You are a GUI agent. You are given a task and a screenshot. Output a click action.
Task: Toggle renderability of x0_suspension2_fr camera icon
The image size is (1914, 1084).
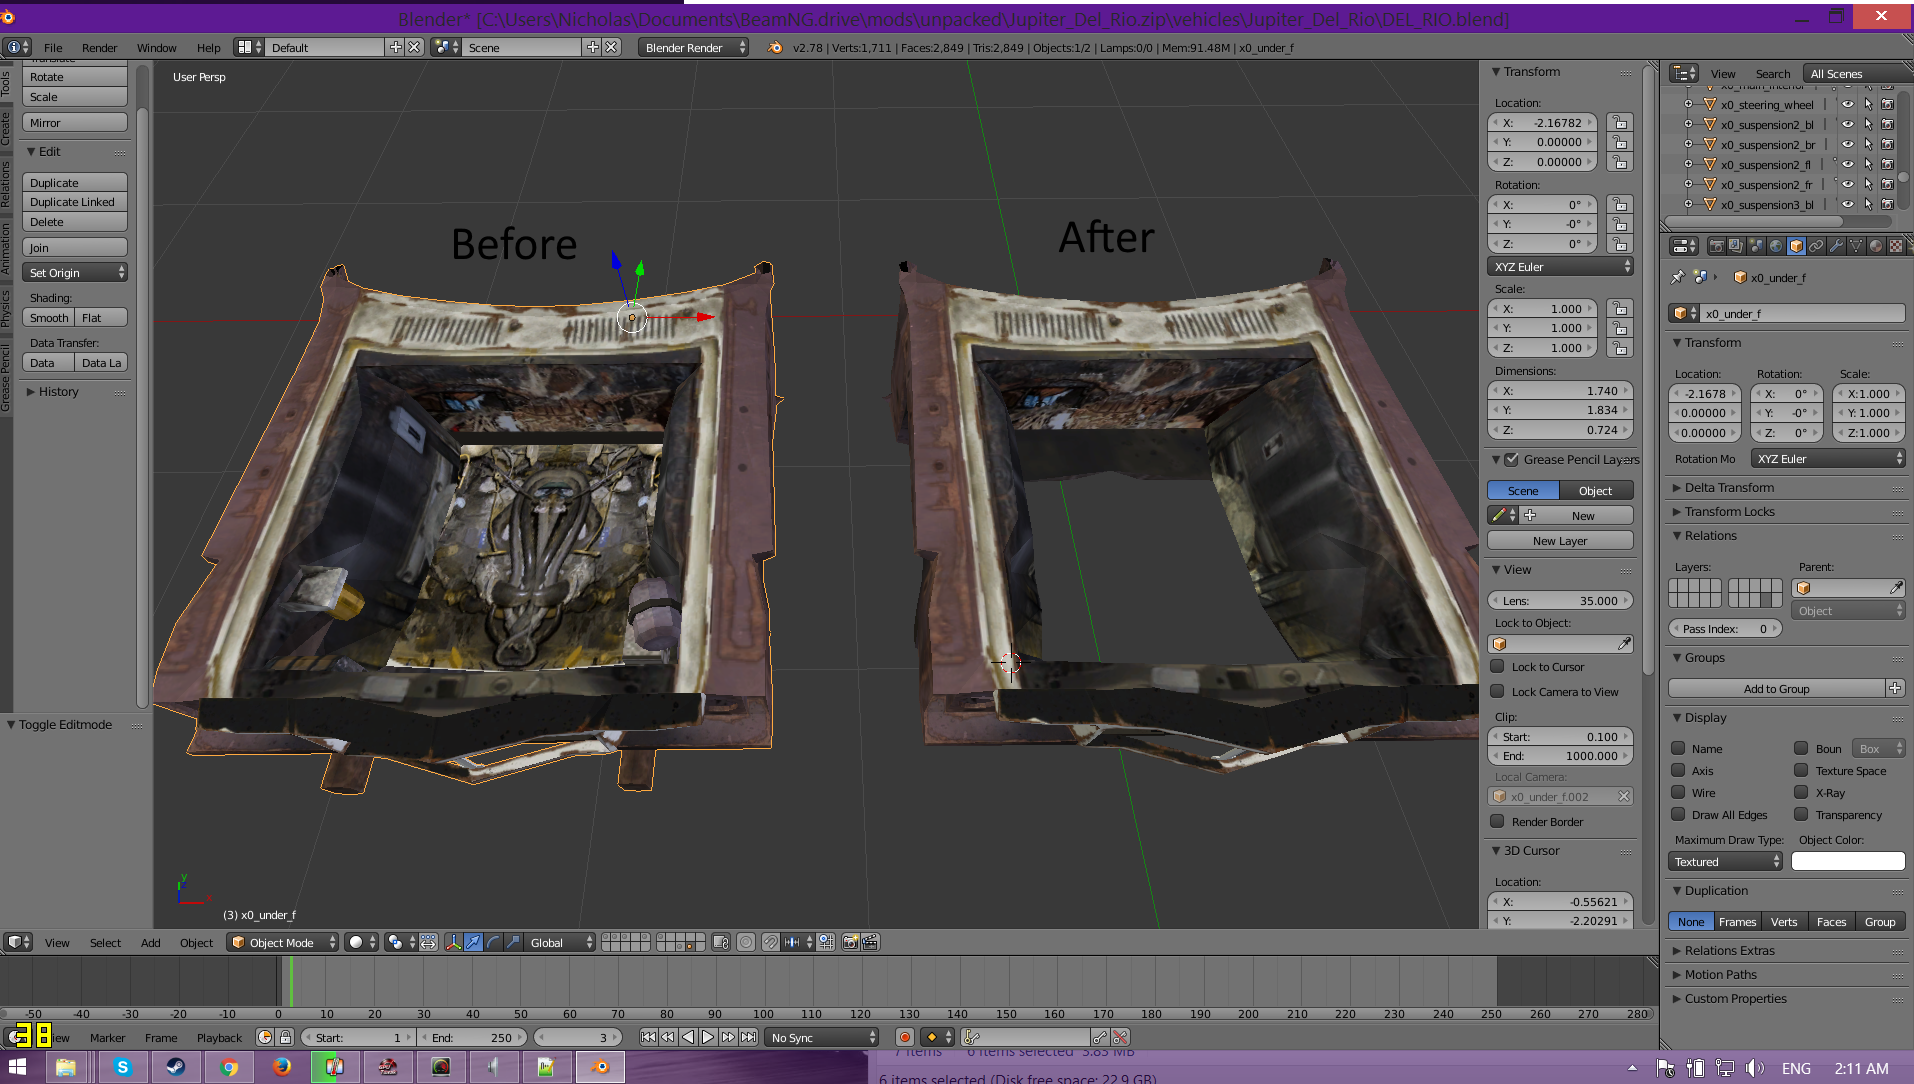[x=1888, y=184]
